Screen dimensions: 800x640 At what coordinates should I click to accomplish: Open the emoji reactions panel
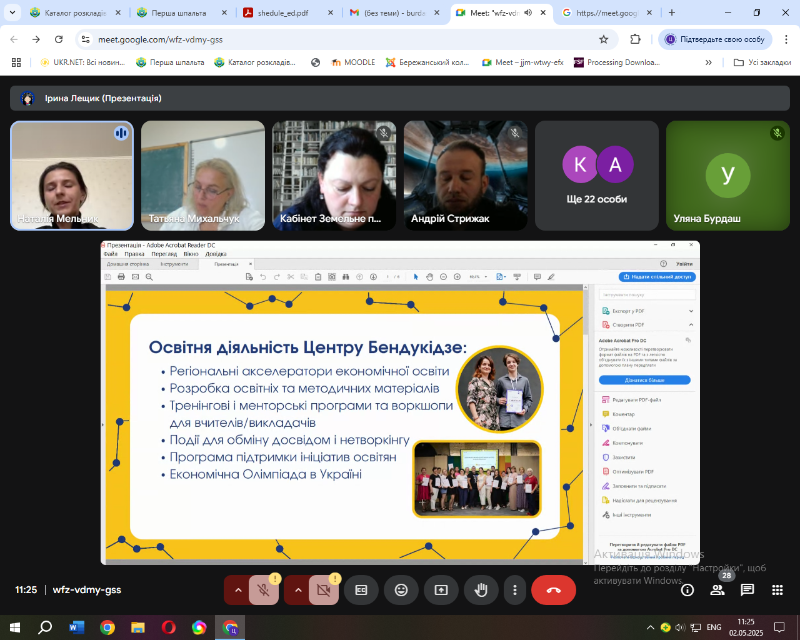tap(401, 590)
